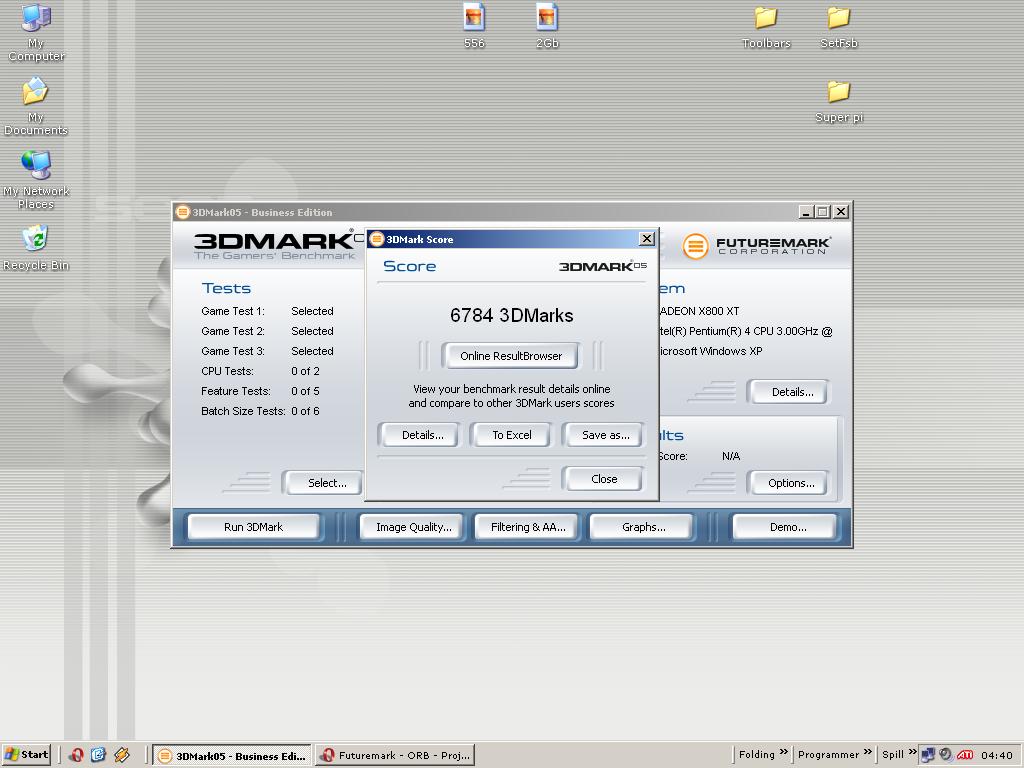1024x768 pixels.
Task: Click Game Test 2: label
Action: (232, 331)
